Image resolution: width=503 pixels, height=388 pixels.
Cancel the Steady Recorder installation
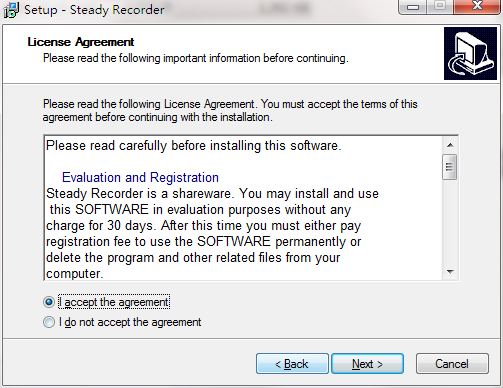(452, 364)
